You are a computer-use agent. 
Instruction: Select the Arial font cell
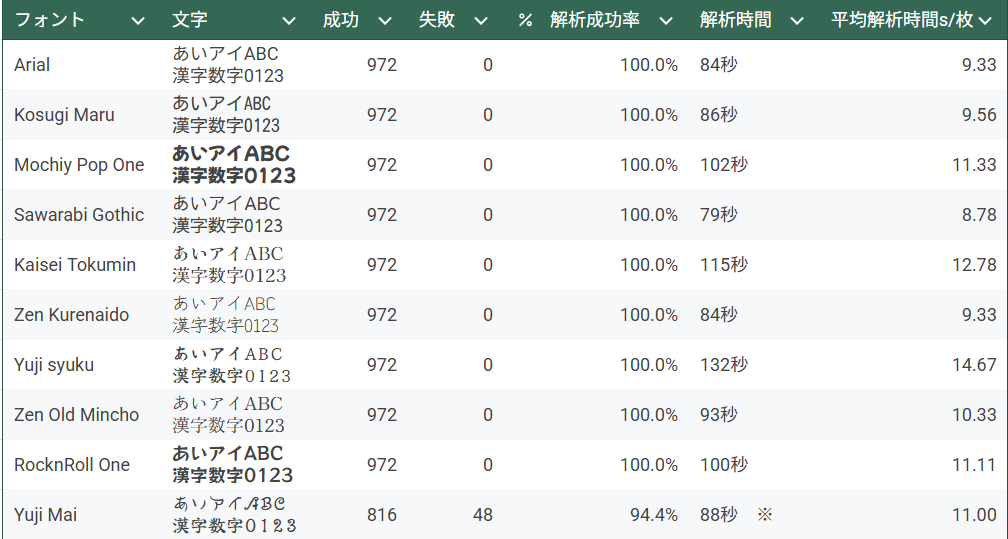pyautogui.click(x=32, y=65)
